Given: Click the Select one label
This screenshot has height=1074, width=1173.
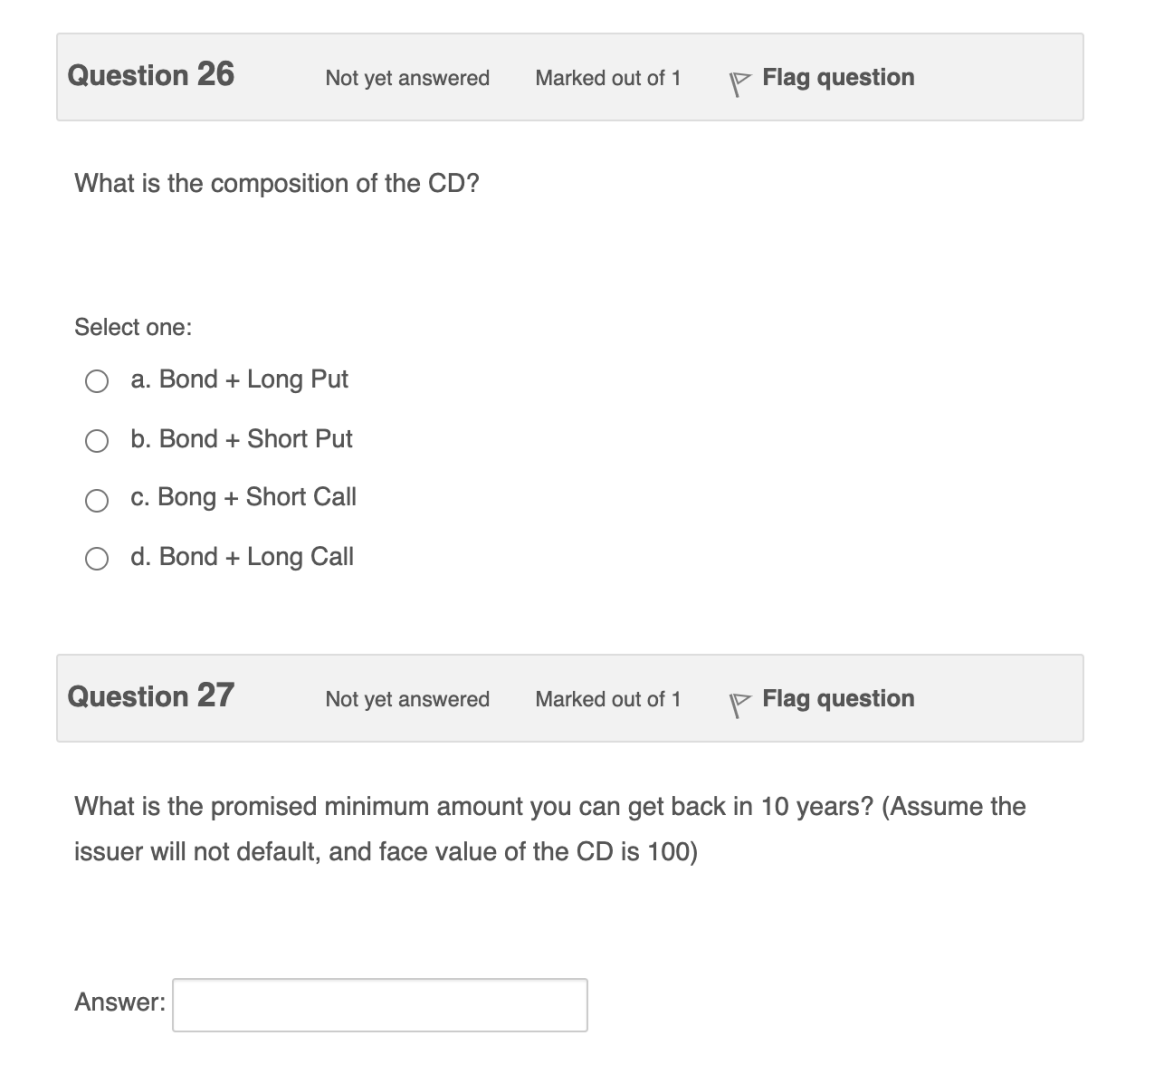Looking at the screenshot, I should point(131,326).
